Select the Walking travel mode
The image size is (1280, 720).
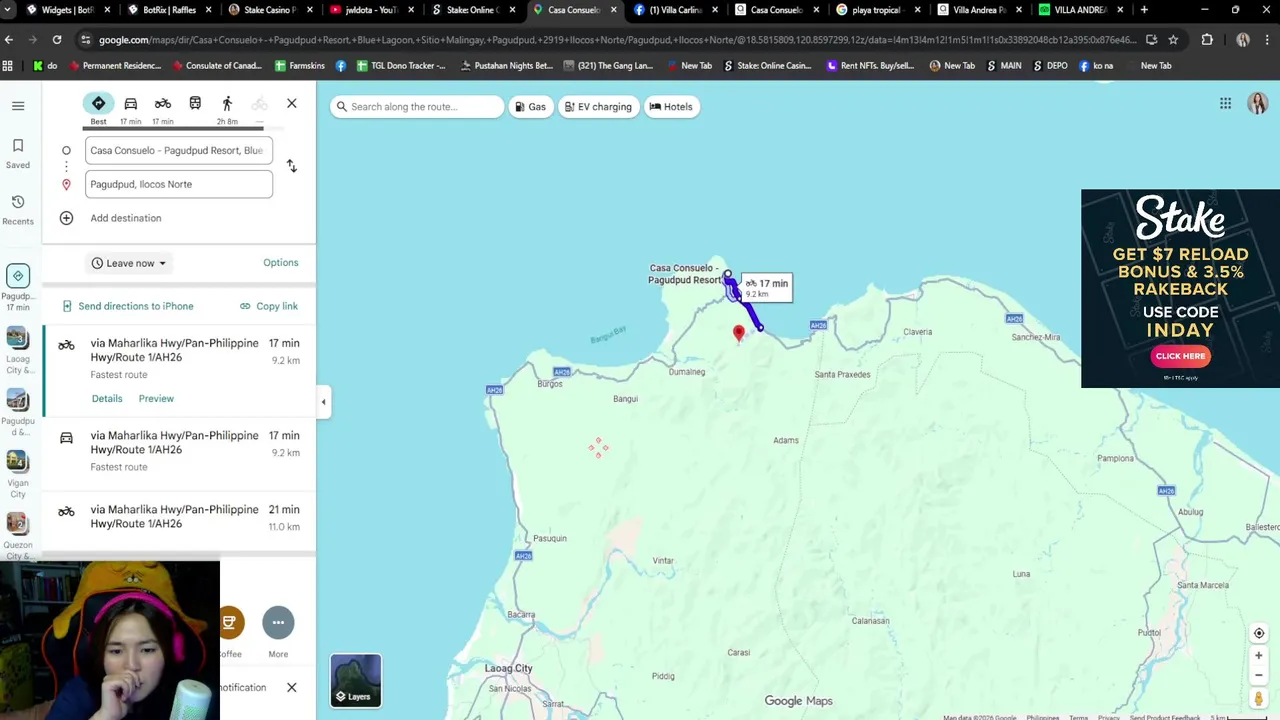pyautogui.click(x=227, y=108)
